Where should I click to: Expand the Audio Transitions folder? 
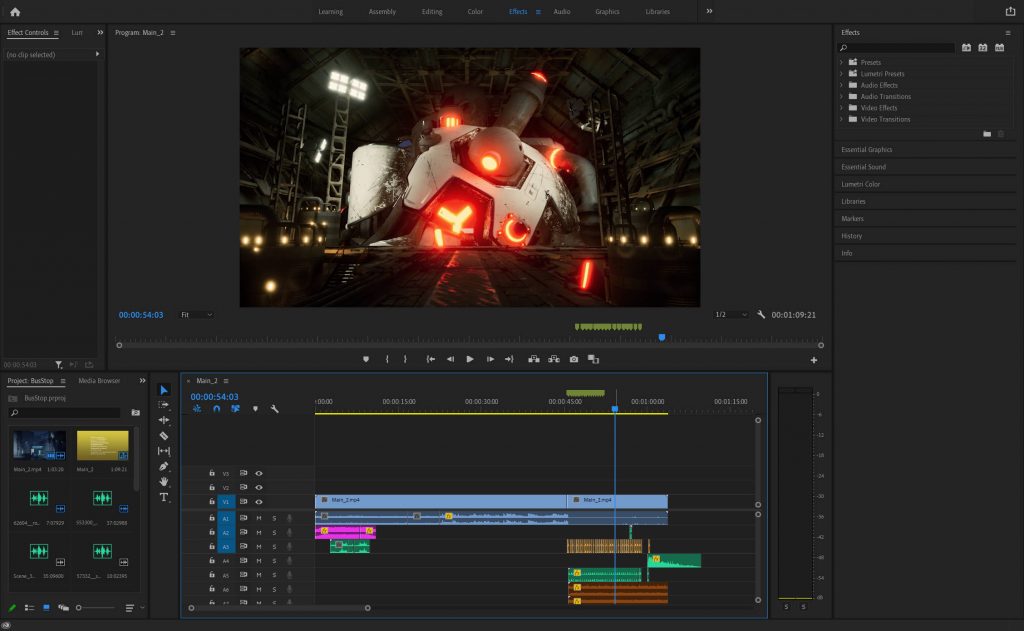pyautogui.click(x=842, y=97)
